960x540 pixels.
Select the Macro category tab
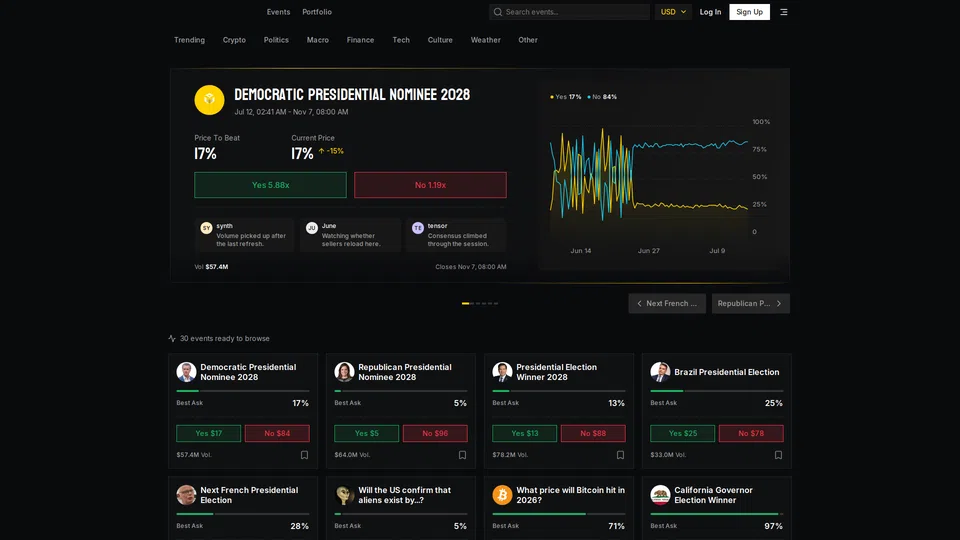(x=318, y=40)
